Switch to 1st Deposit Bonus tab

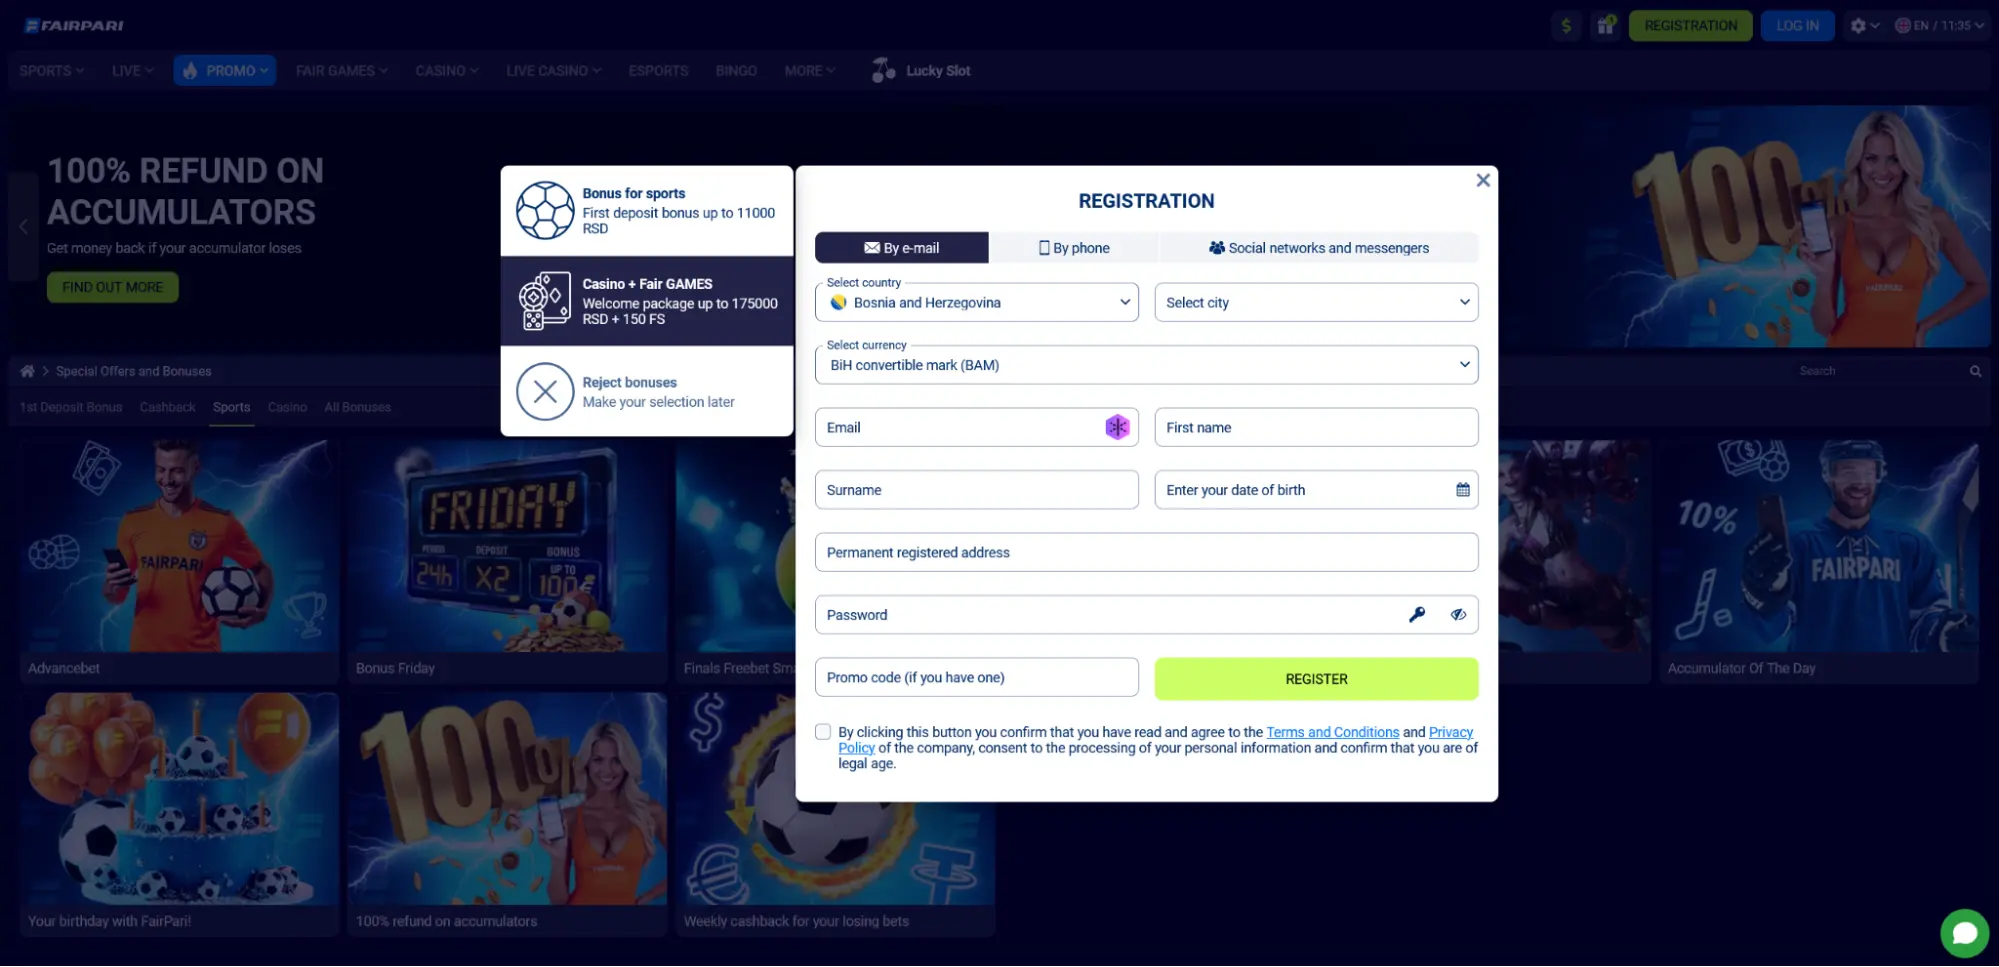pos(71,408)
